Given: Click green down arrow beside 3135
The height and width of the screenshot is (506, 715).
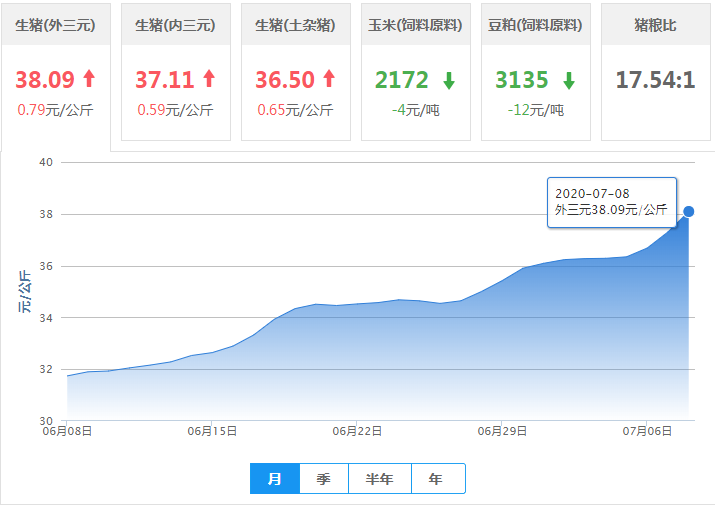Looking at the screenshot, I should pos(569,80).
